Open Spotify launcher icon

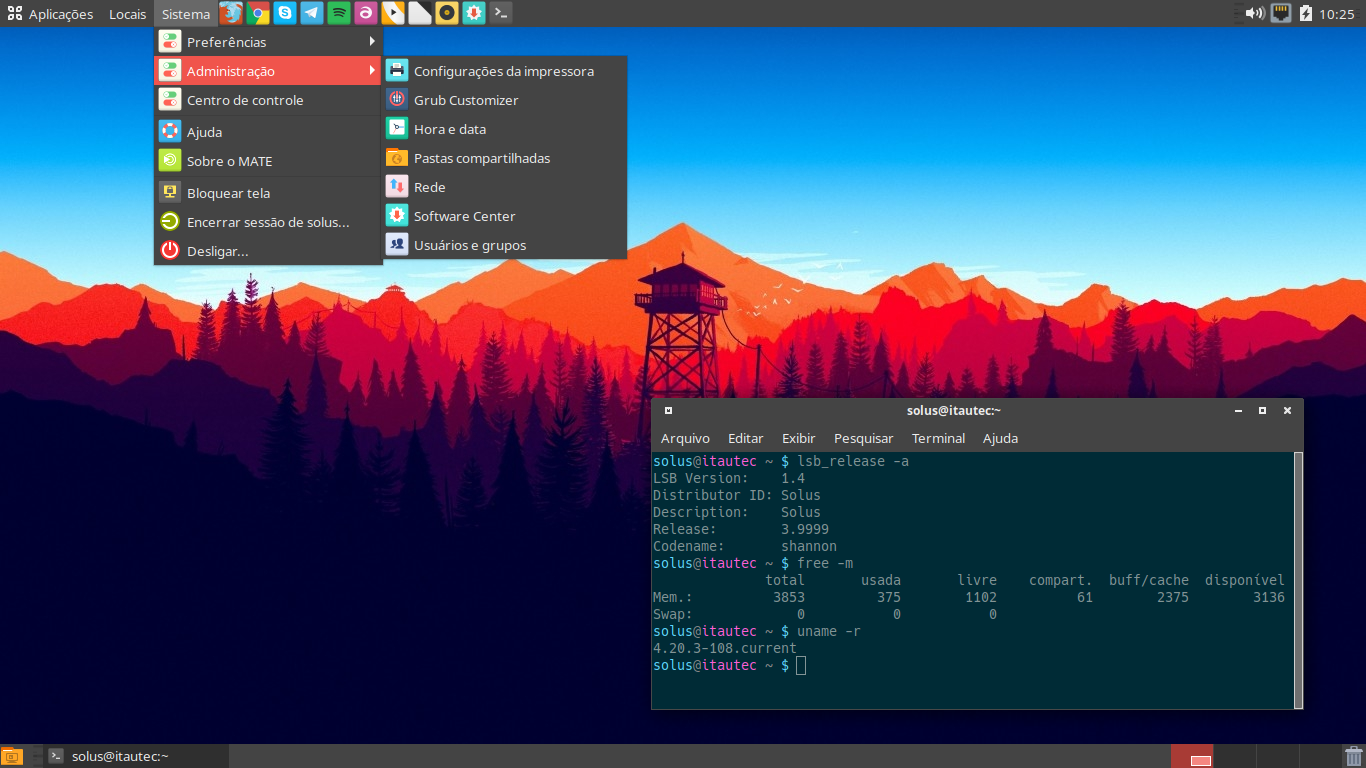339,14
